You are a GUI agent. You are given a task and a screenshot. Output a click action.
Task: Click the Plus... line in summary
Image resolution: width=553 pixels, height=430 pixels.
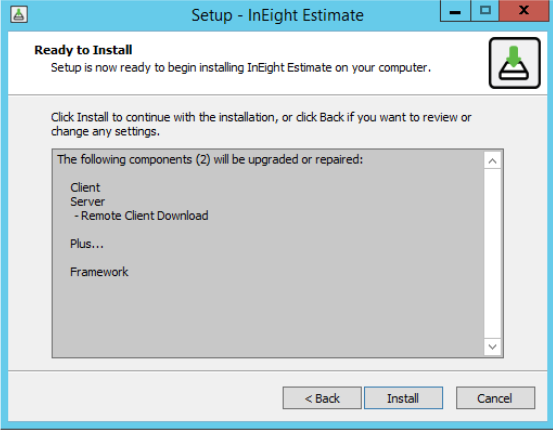(87, 244)
